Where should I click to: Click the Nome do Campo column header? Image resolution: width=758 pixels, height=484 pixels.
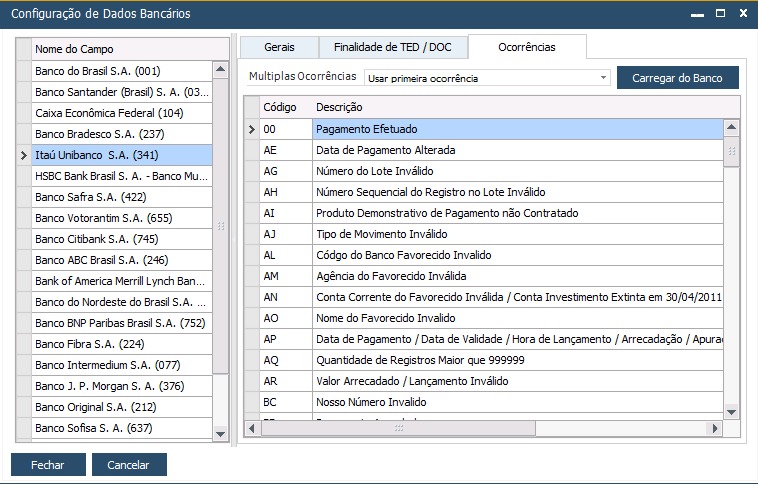[130, 49]
